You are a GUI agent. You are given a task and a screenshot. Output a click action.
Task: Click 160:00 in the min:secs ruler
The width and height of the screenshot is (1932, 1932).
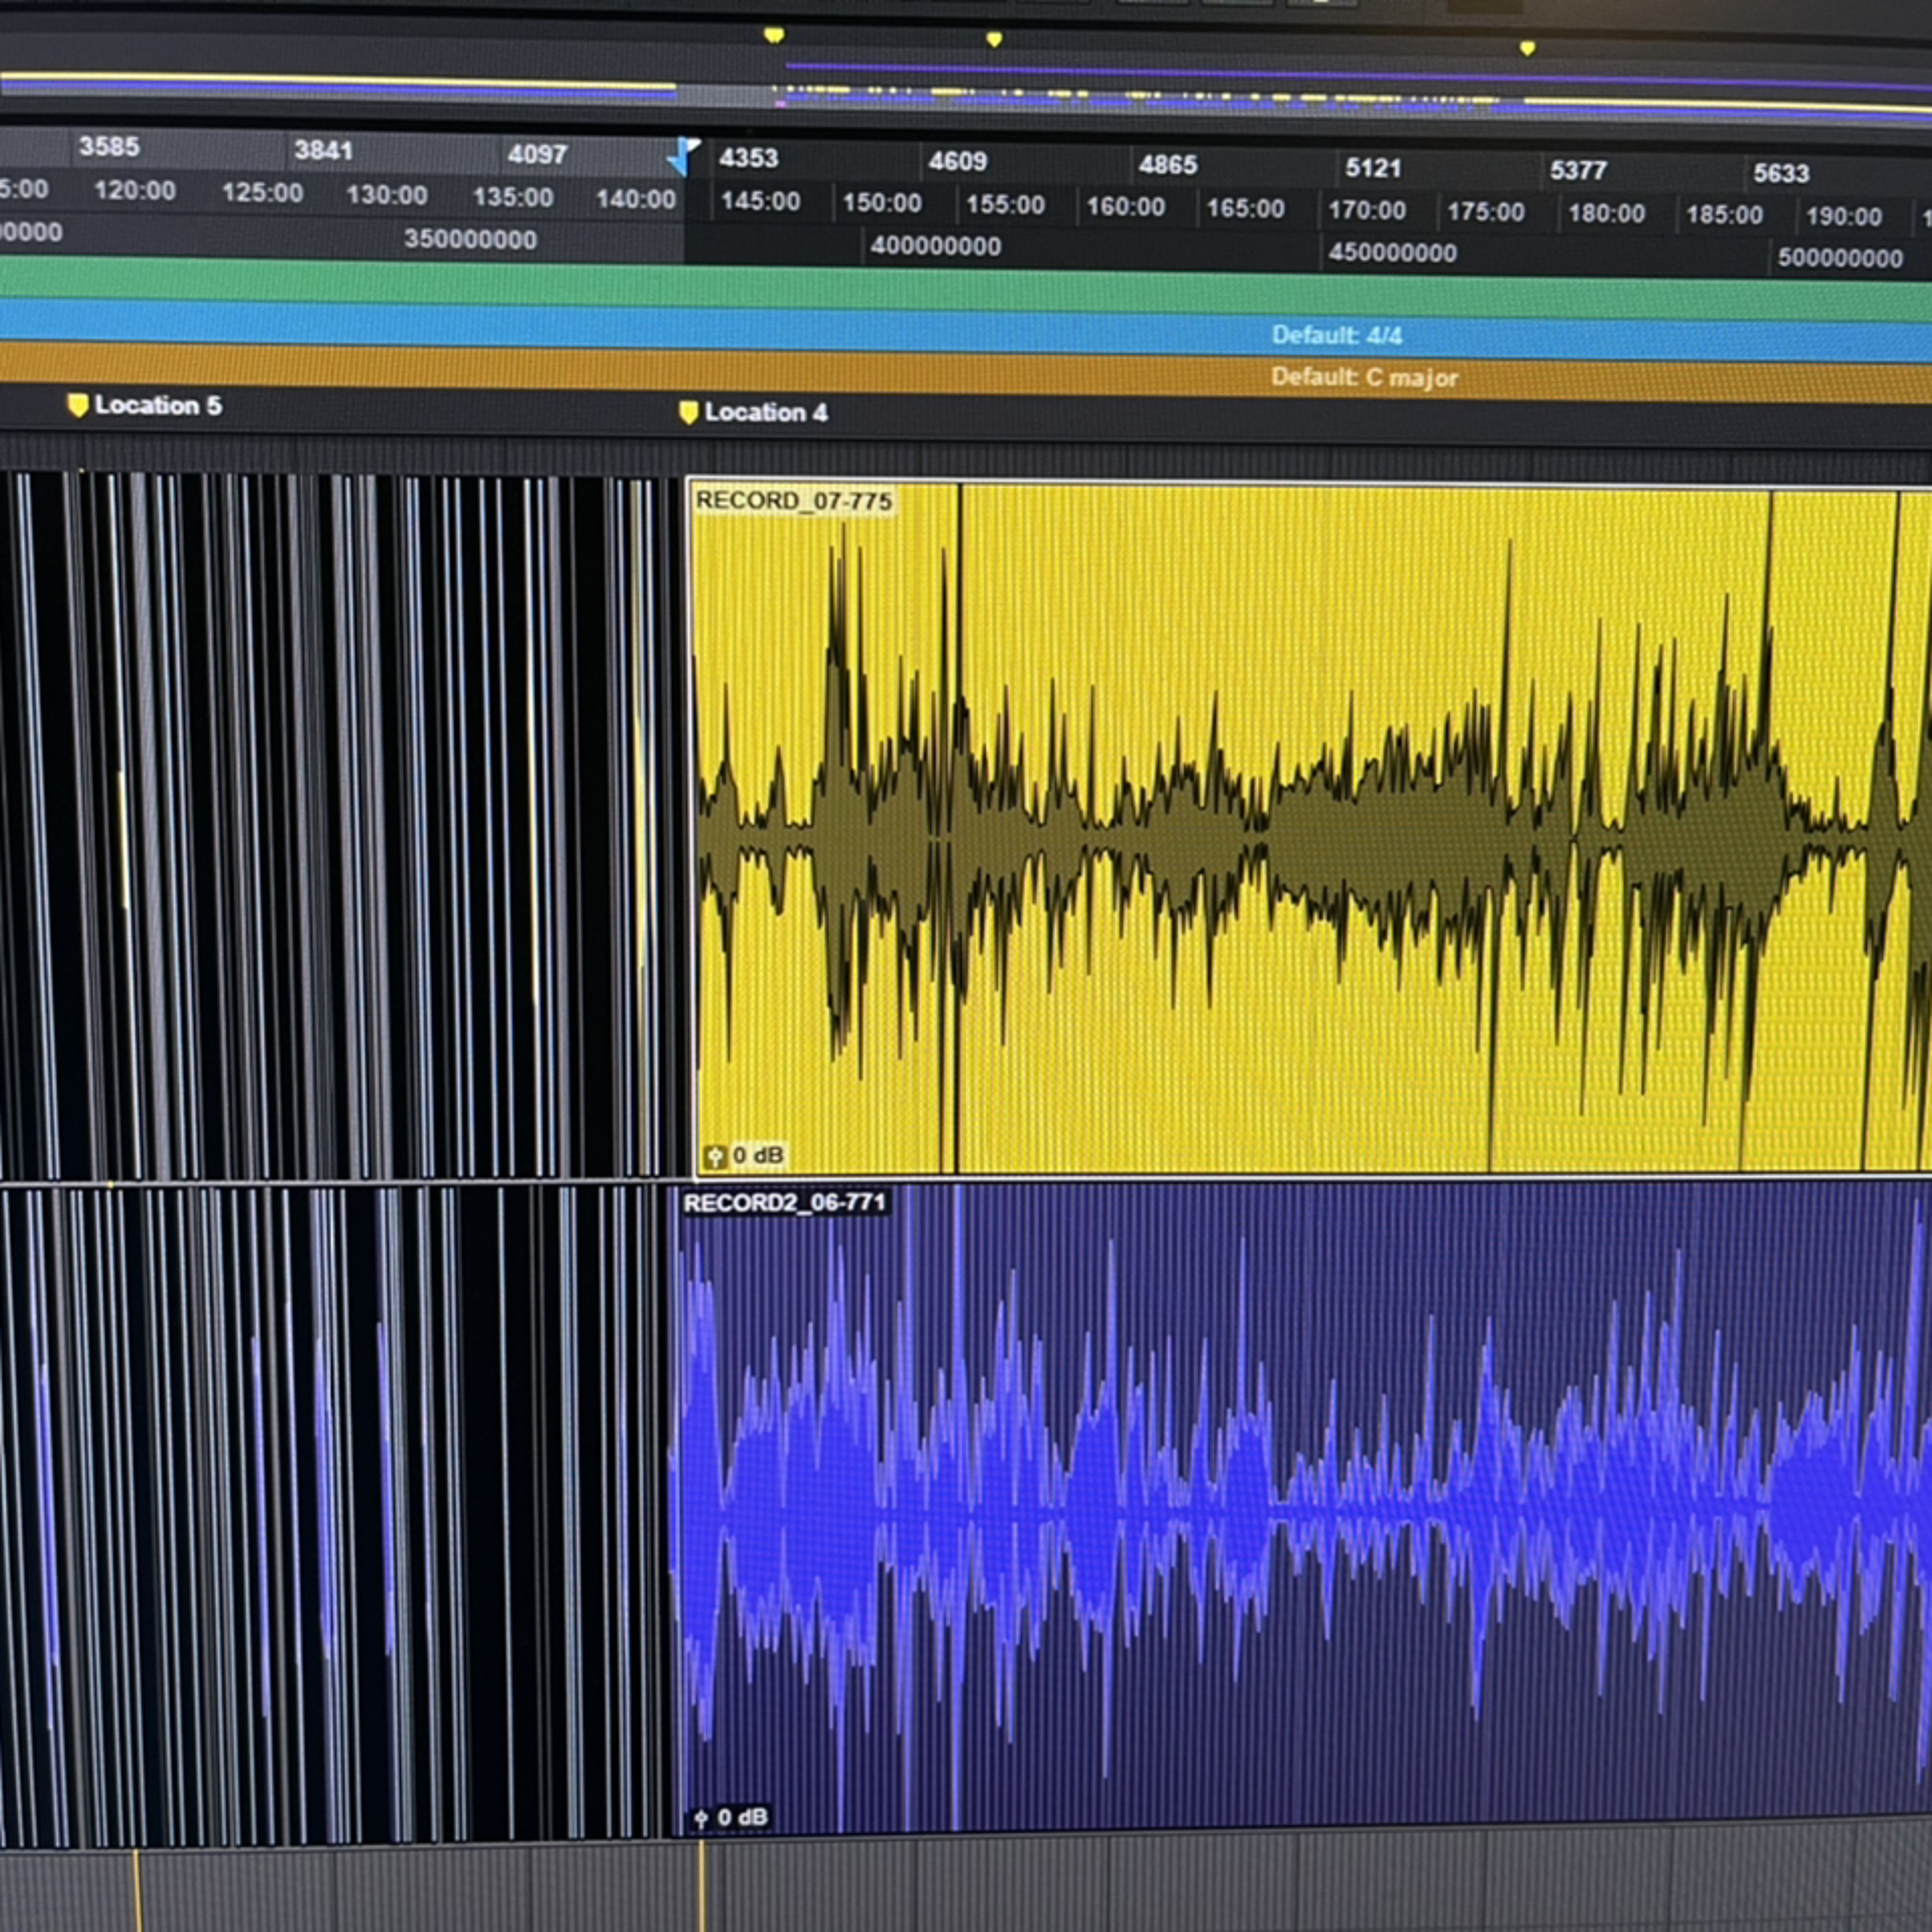coord(1125,207)
